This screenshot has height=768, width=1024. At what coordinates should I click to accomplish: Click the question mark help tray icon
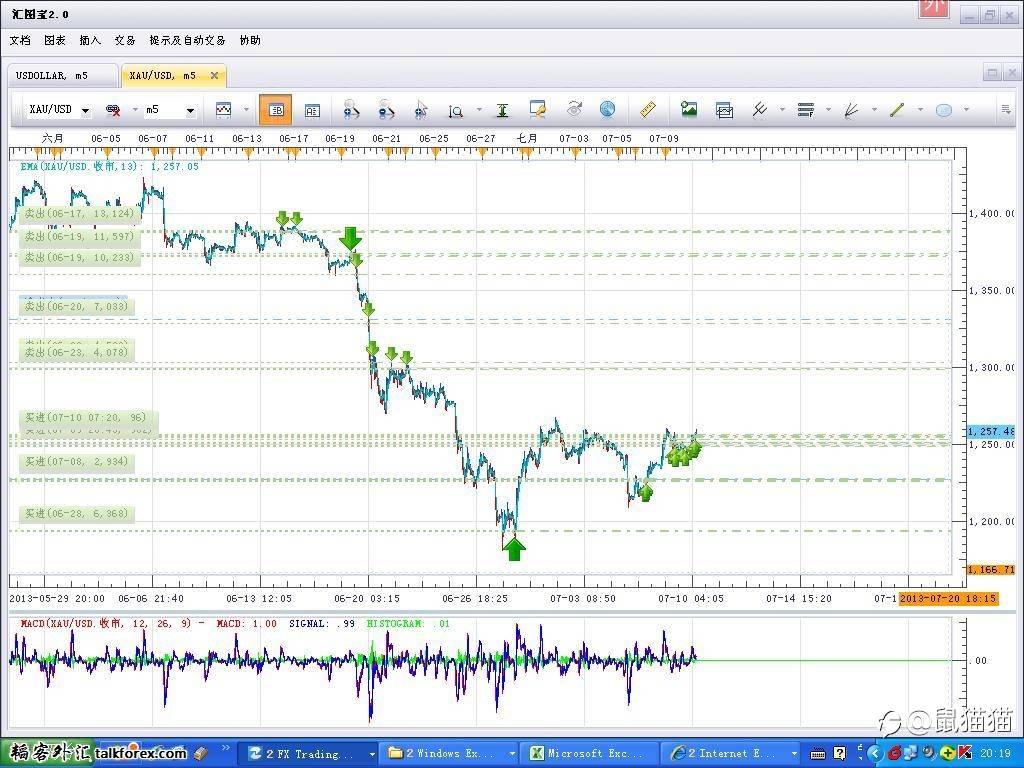[x=840, y=754]
